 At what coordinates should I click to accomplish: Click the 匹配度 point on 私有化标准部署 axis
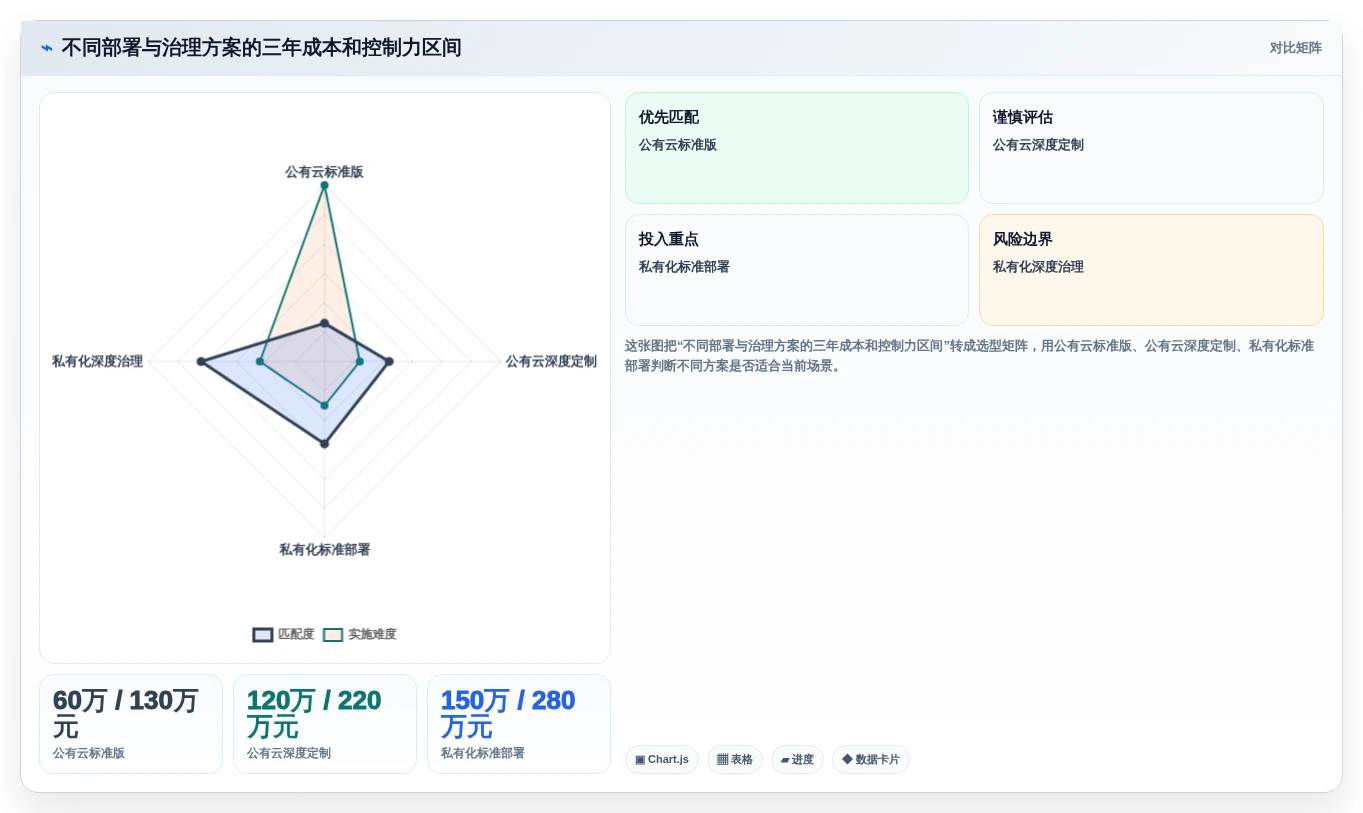click(x=324, y=443)
